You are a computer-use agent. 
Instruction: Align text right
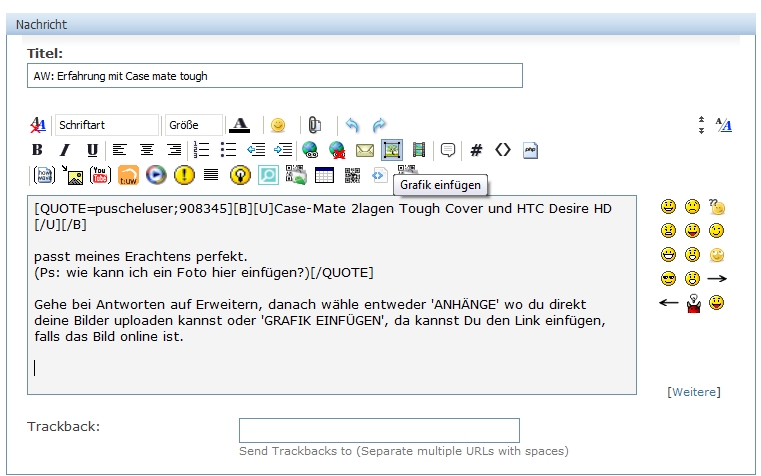pyautogui.click(x=174, y=150)
